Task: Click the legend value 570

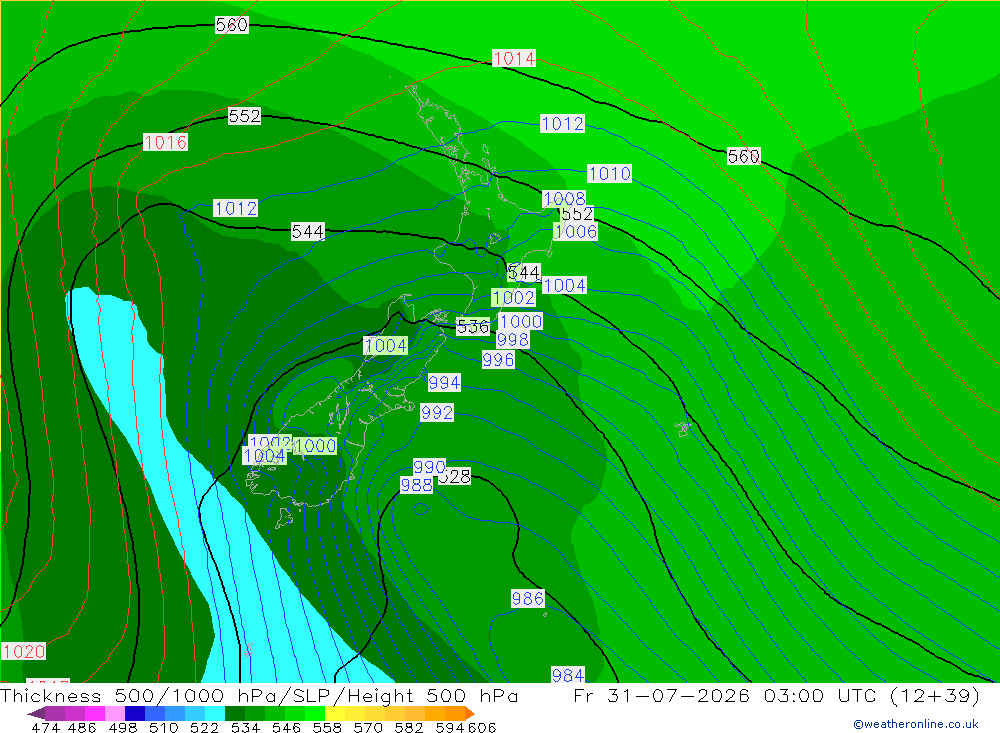Action: tap(367, 728)
